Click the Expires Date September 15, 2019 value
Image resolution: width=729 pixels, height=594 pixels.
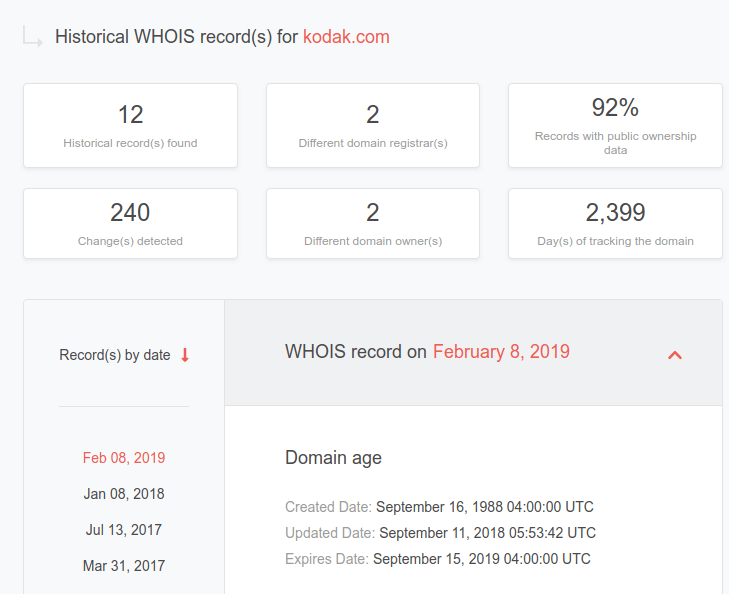(482, 559)
